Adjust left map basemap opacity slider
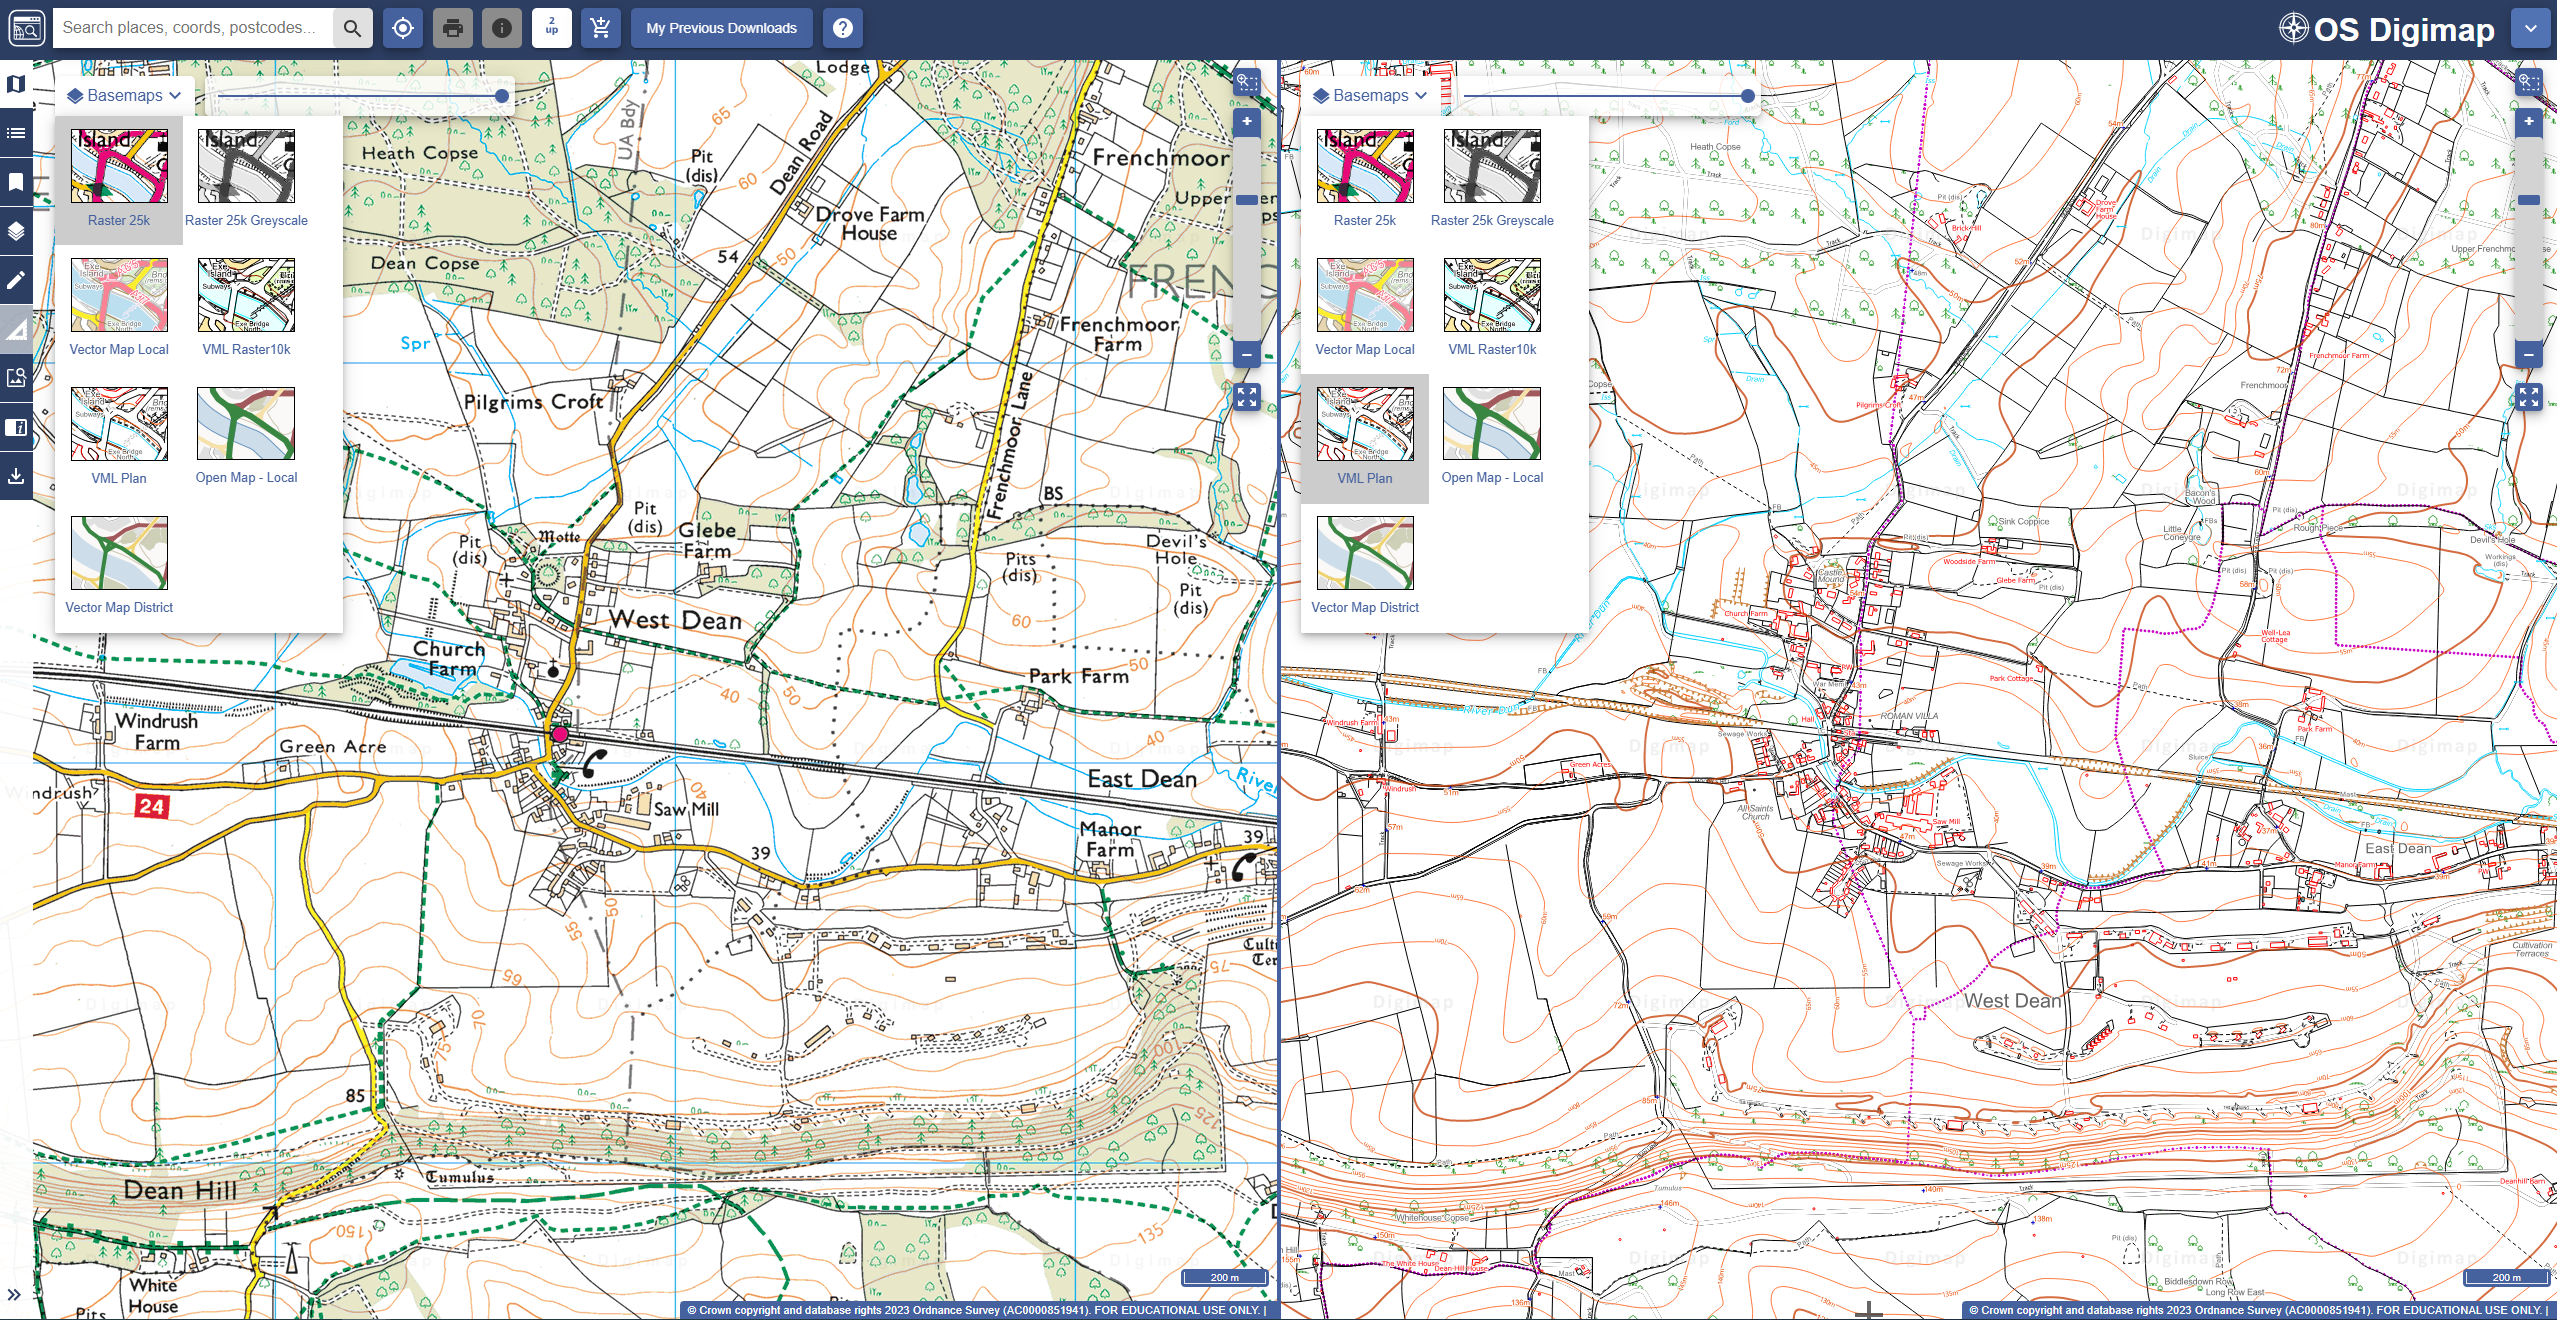This screenshot has width=2557, height=1320. click(502, 96)
